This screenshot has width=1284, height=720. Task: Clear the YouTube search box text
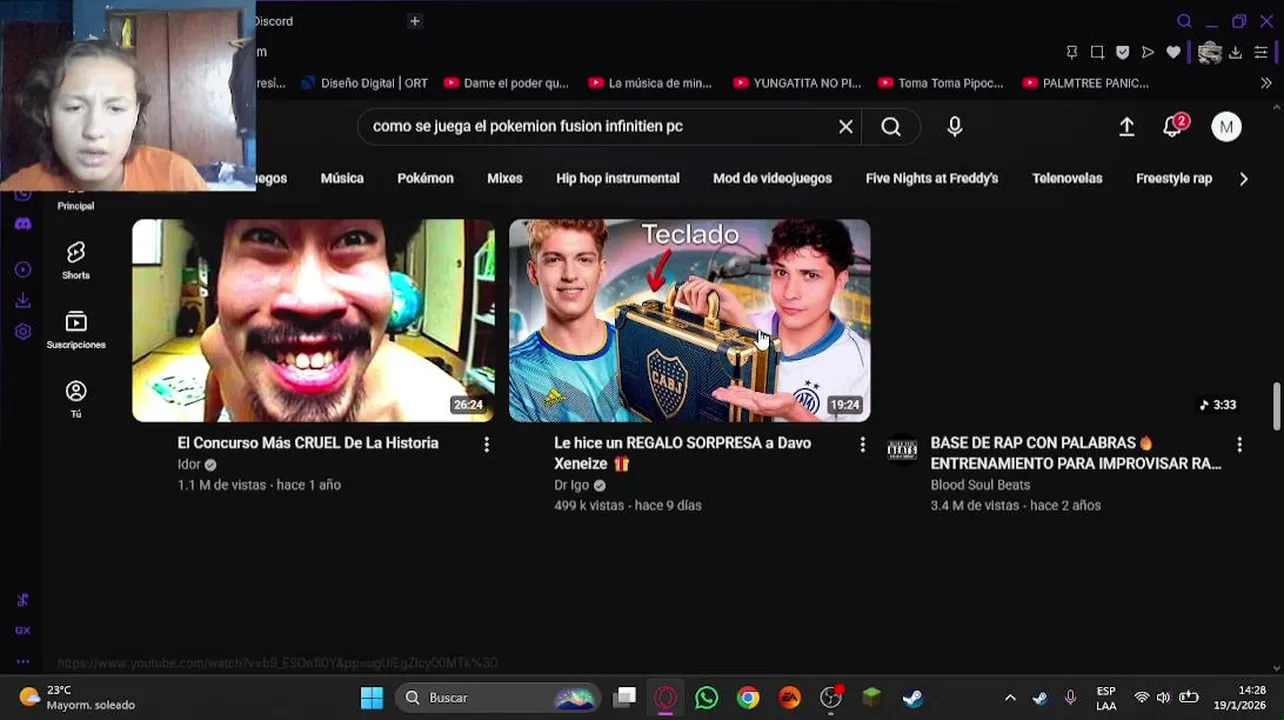(846, 127)
